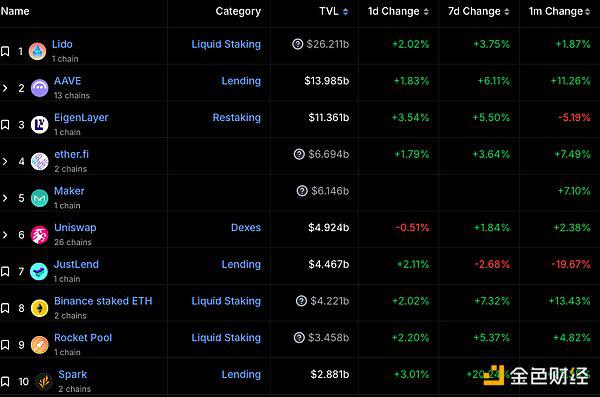
Task: Click the AAVE ghost logo icon
Action: pyautogui.click(x=39, y=88)
